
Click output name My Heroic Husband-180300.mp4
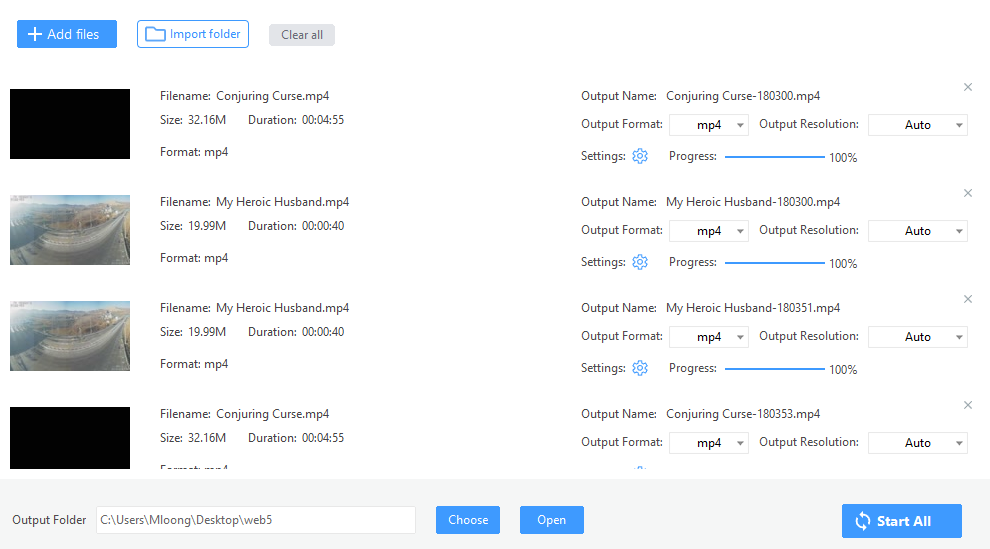753,202
